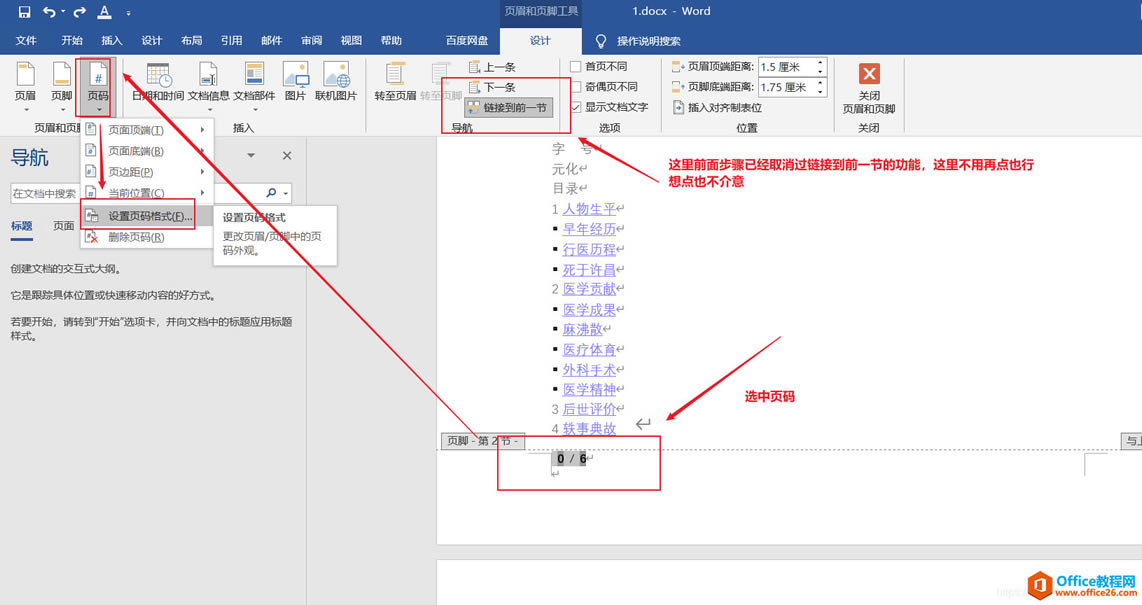Image resolution: width=1142 pixels, height=605 pixels.
Task: Open the 页眉 header button
Action: (x=25, y=86)
